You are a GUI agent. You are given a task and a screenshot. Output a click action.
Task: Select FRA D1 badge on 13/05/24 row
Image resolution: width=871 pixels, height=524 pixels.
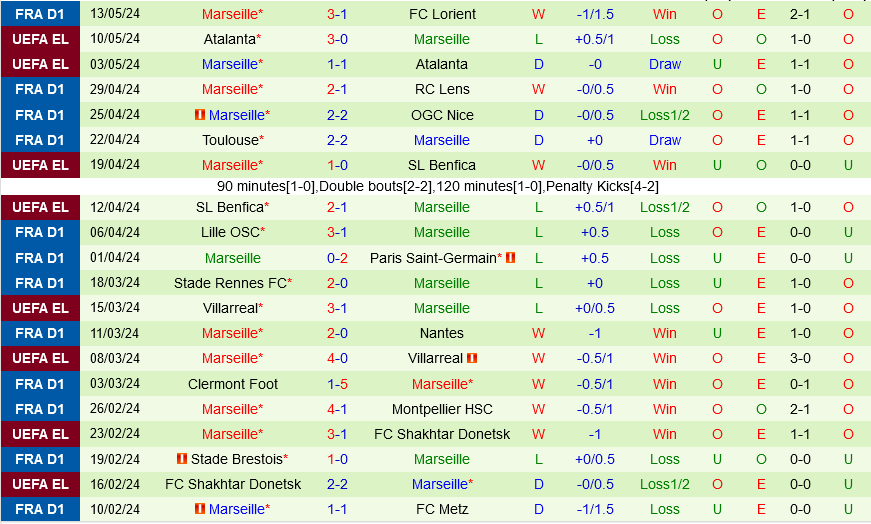pyautogui.click(x=41, y=14)
